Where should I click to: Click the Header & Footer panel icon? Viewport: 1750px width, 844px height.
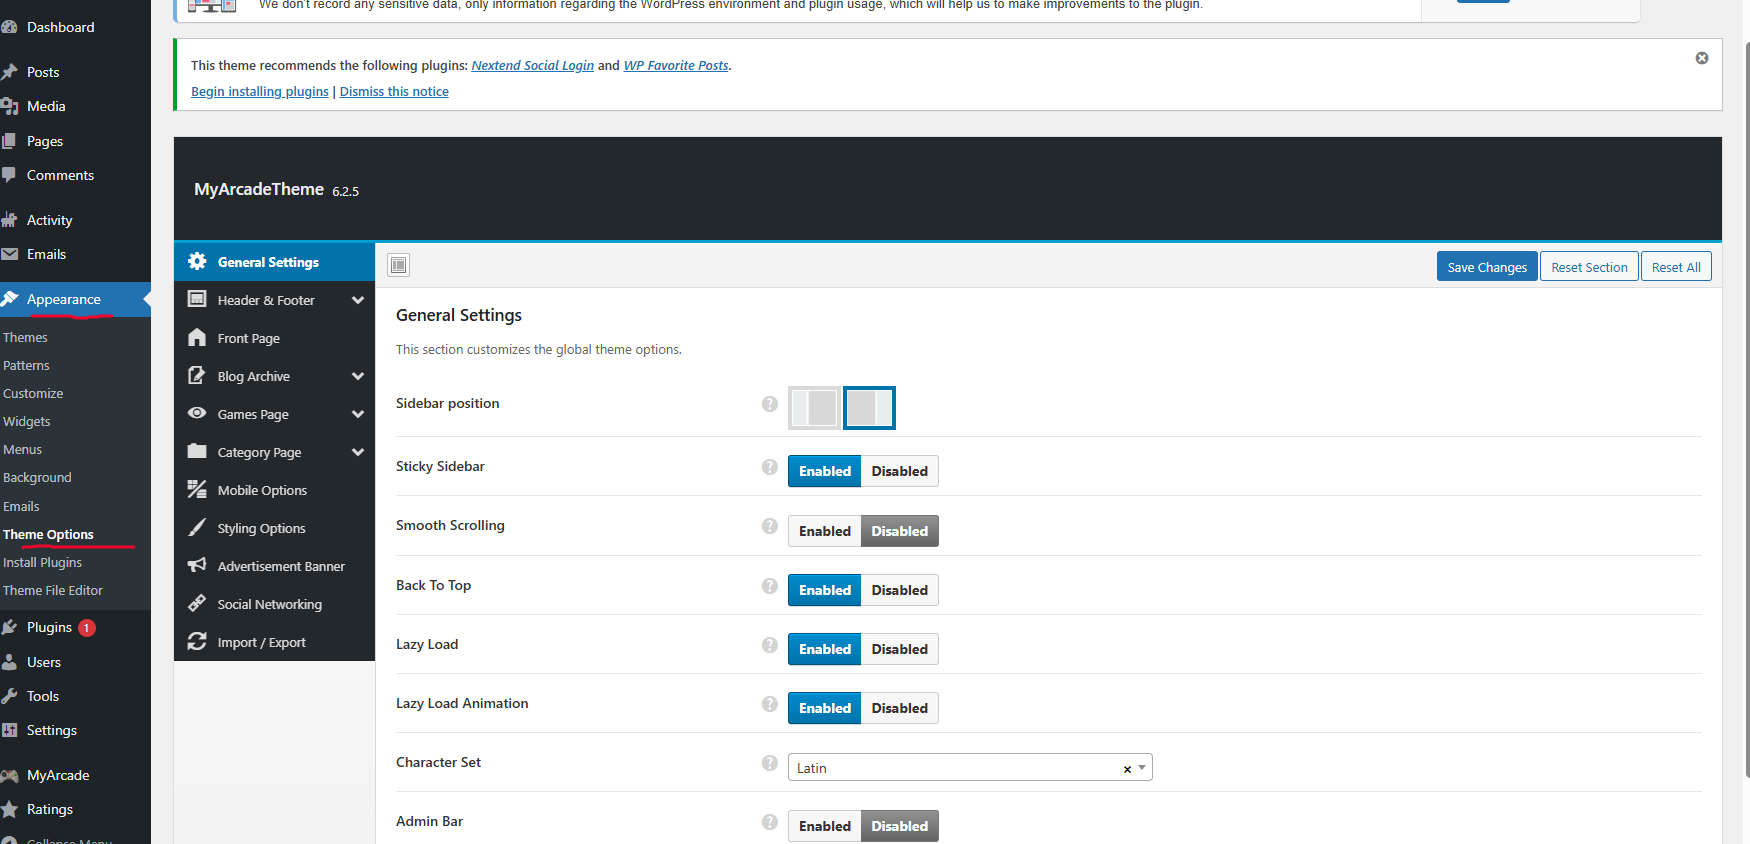pyautogui.click(x=197, y=299)
